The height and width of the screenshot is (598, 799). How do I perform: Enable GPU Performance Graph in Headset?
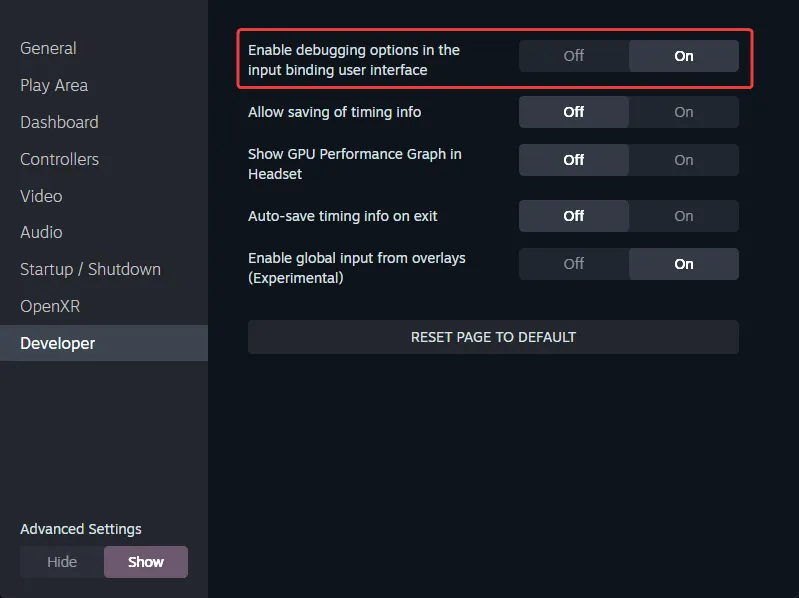tap(684, 160)
